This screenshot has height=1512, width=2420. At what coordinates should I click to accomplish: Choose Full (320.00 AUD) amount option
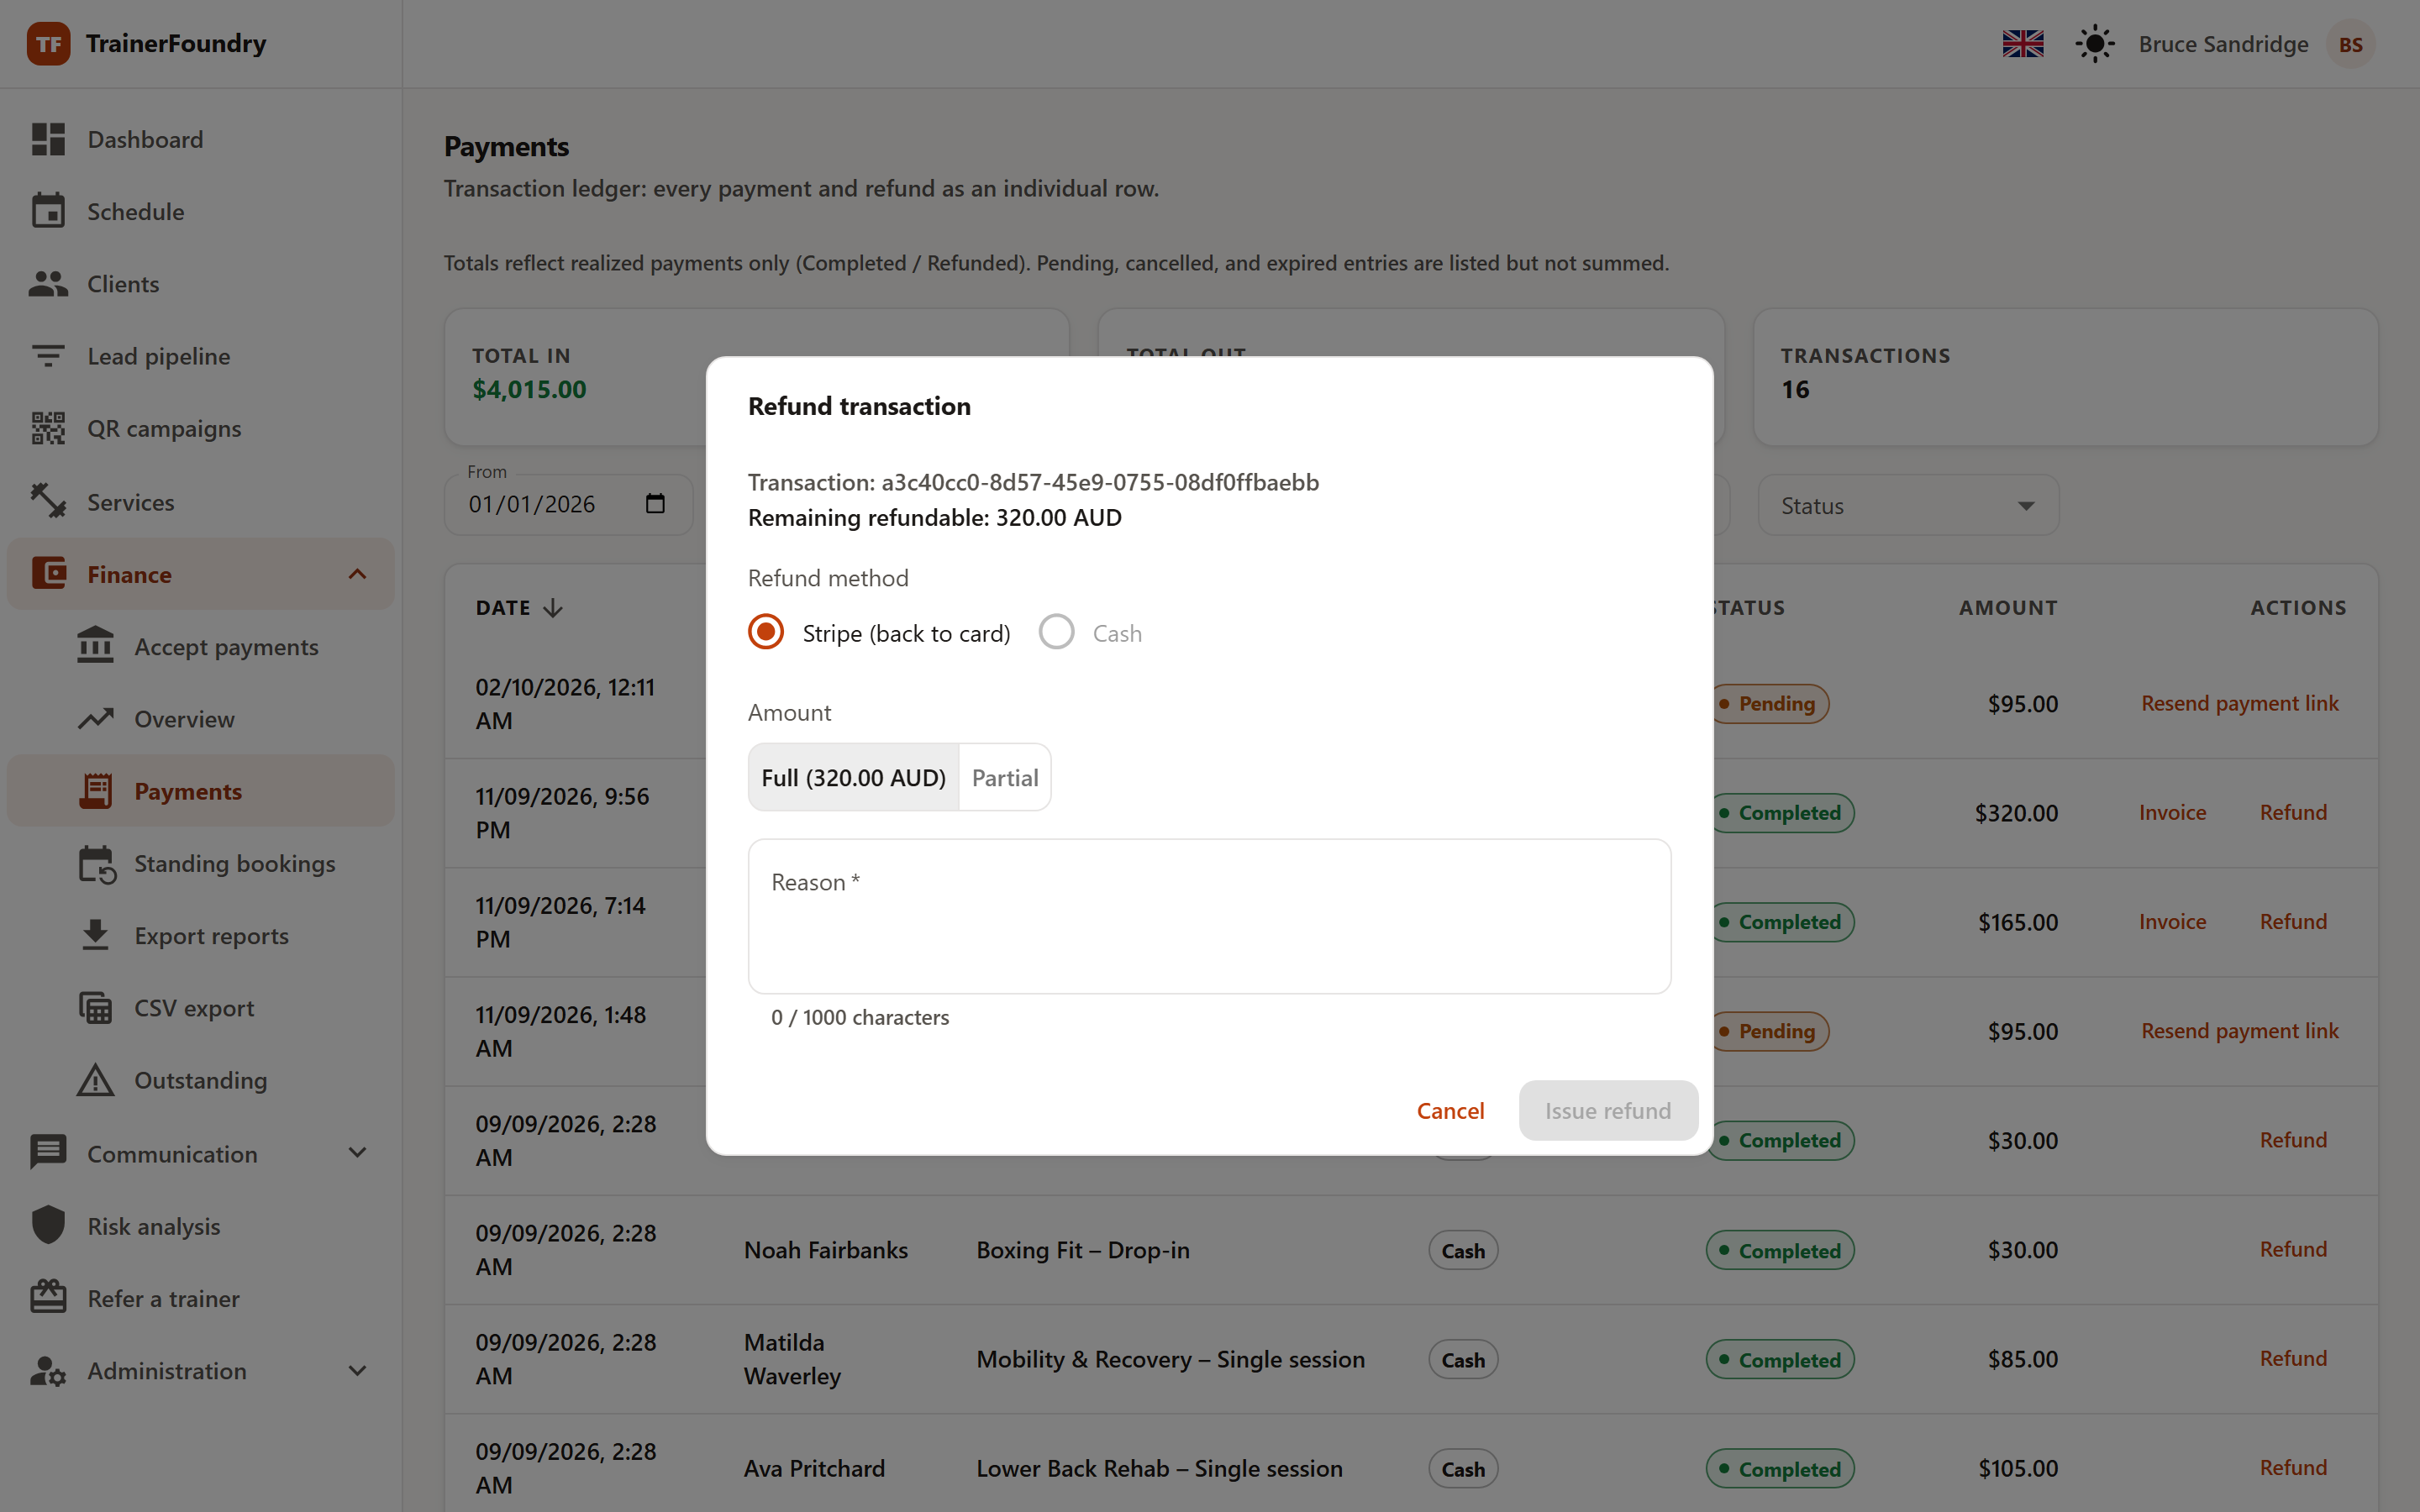[853, 777]
